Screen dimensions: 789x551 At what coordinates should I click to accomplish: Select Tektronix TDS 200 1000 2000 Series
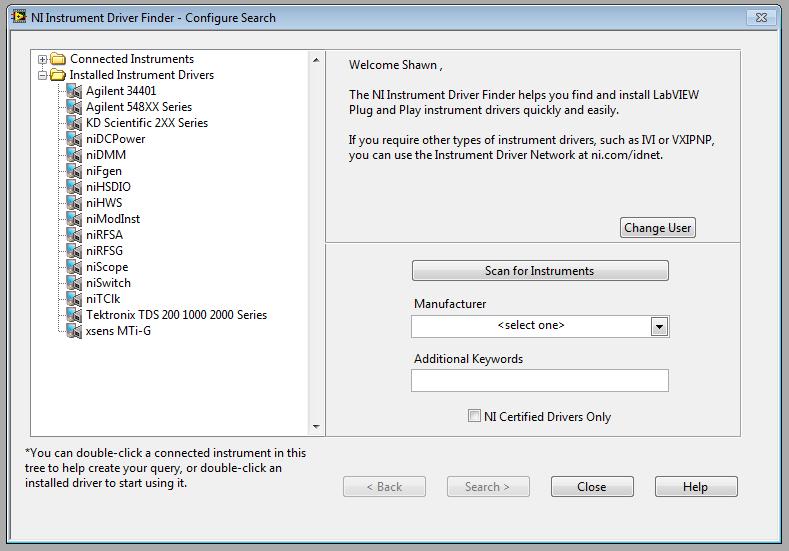click(176, 315)
